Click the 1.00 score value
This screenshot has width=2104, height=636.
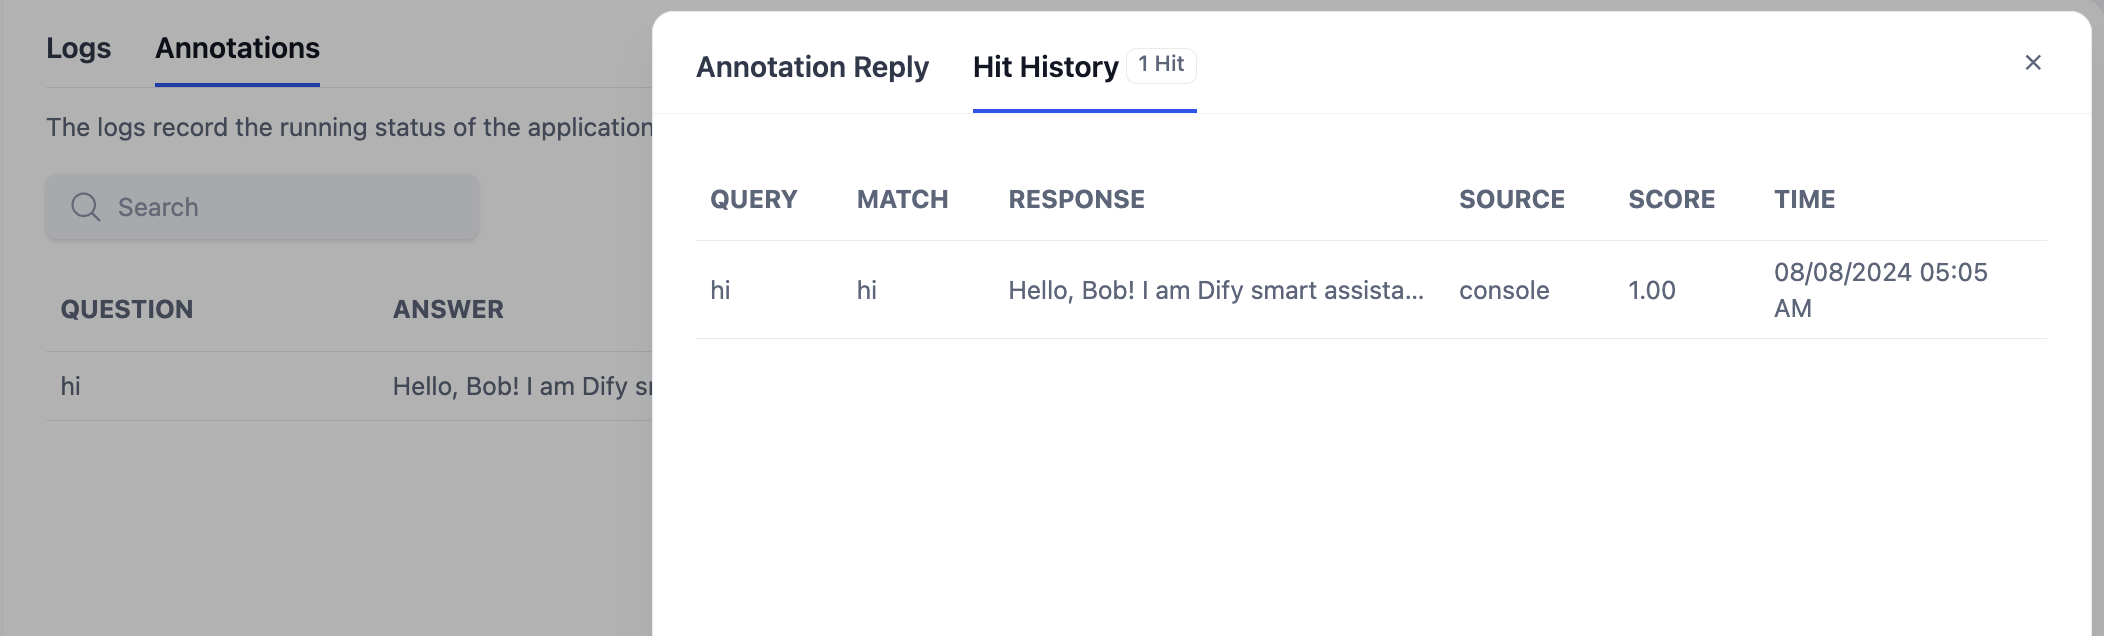(1651, 290)
